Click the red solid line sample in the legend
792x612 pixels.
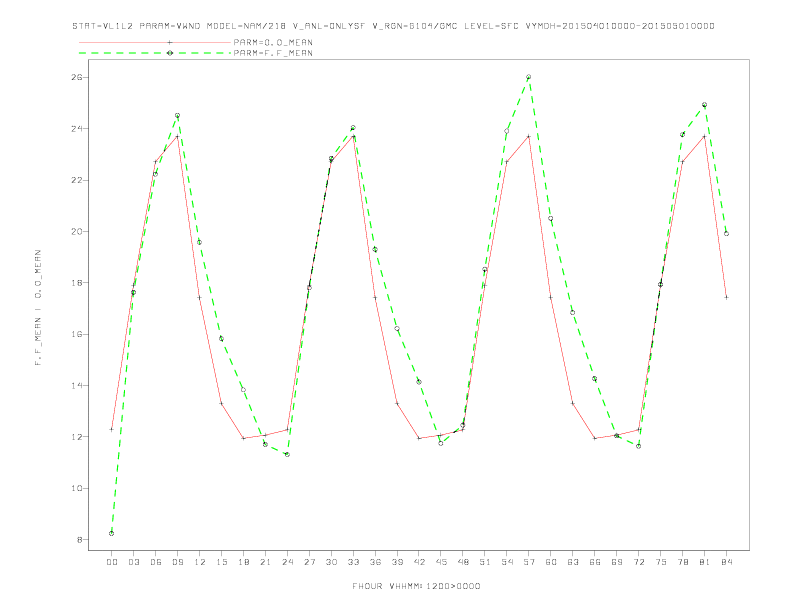(155, 42)
